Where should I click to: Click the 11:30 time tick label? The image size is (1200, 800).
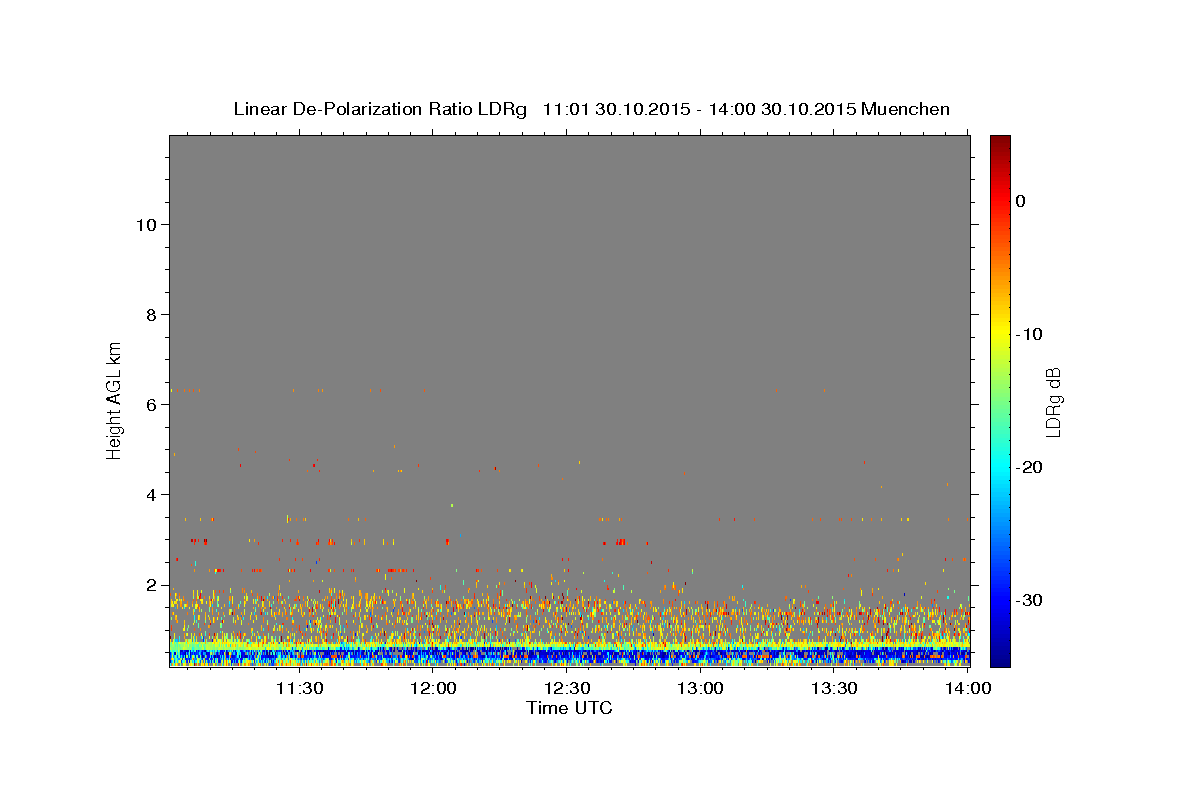pos(299,688)
